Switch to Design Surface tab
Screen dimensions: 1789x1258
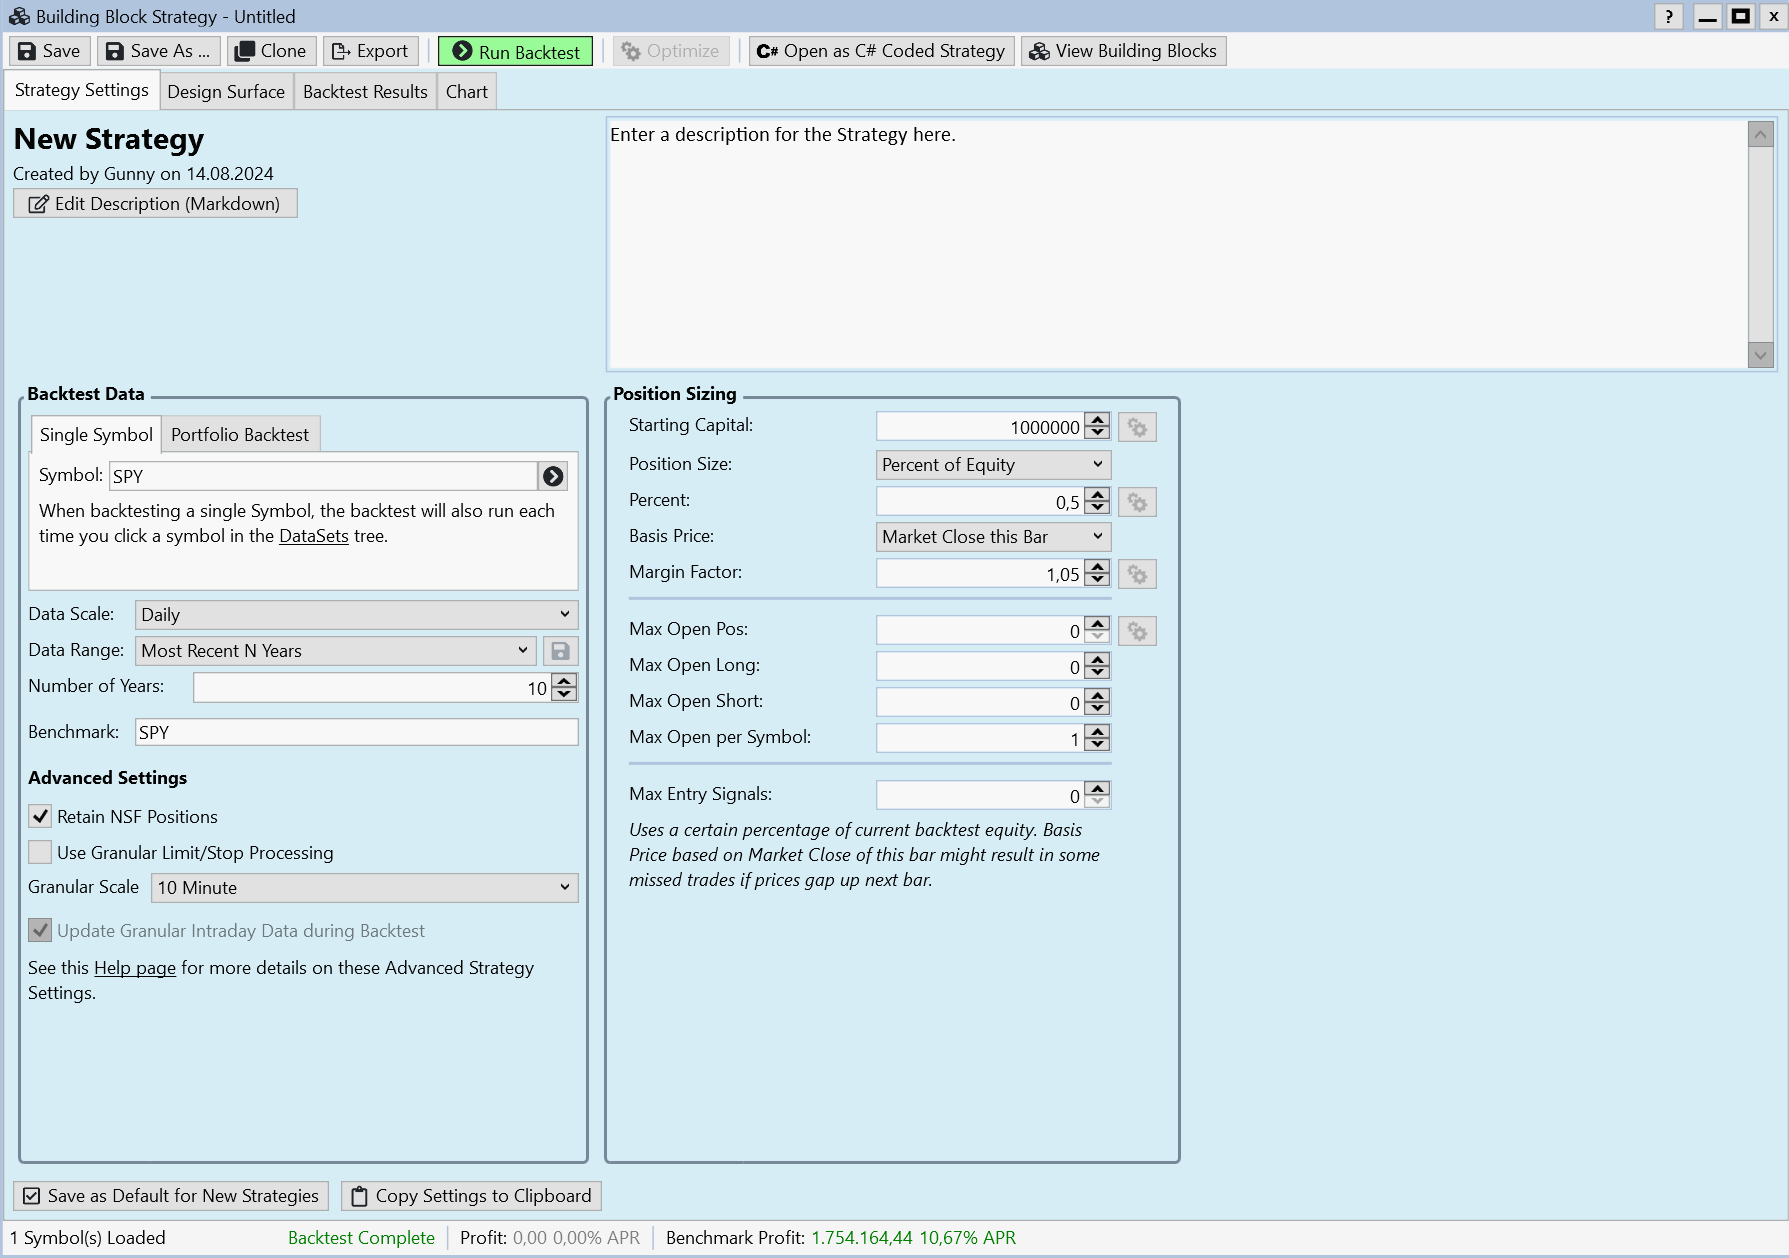[x=226, y=92]
